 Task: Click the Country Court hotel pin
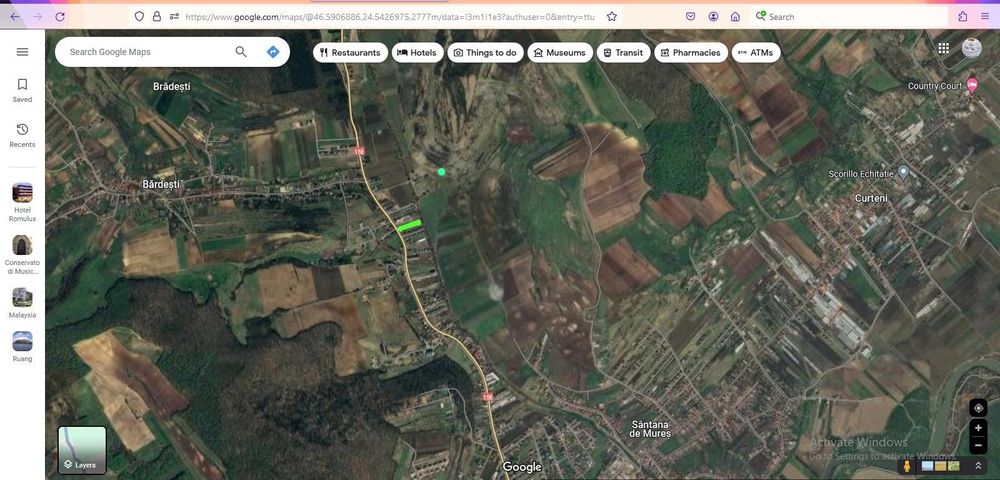click(972, 85)
